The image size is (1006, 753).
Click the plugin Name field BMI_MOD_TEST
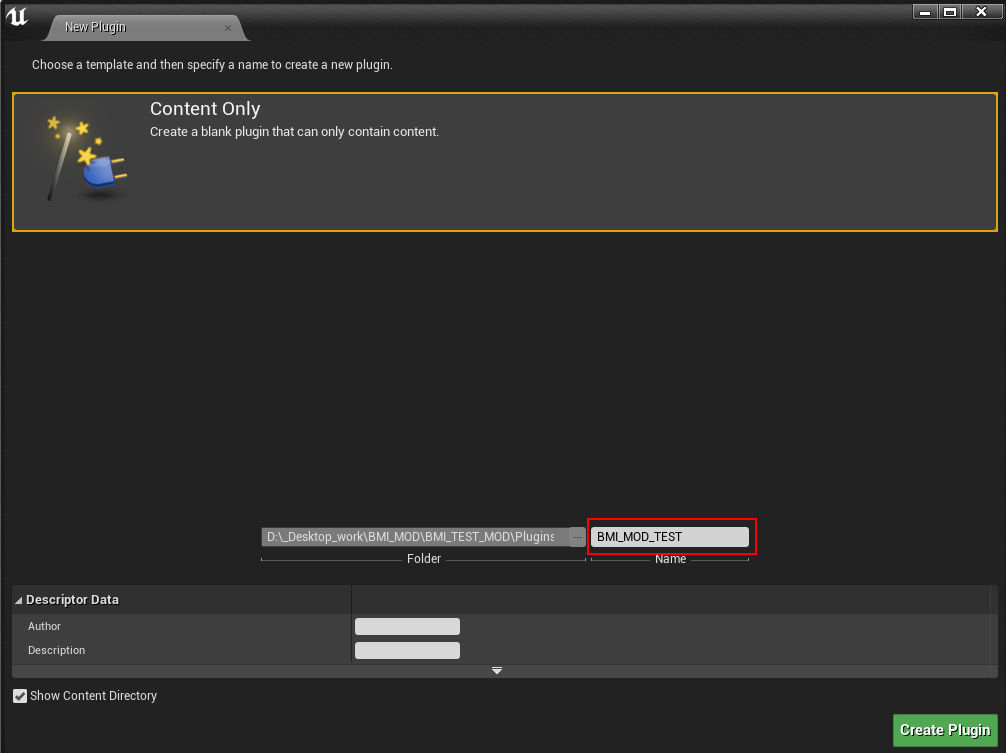click(669, 537)
